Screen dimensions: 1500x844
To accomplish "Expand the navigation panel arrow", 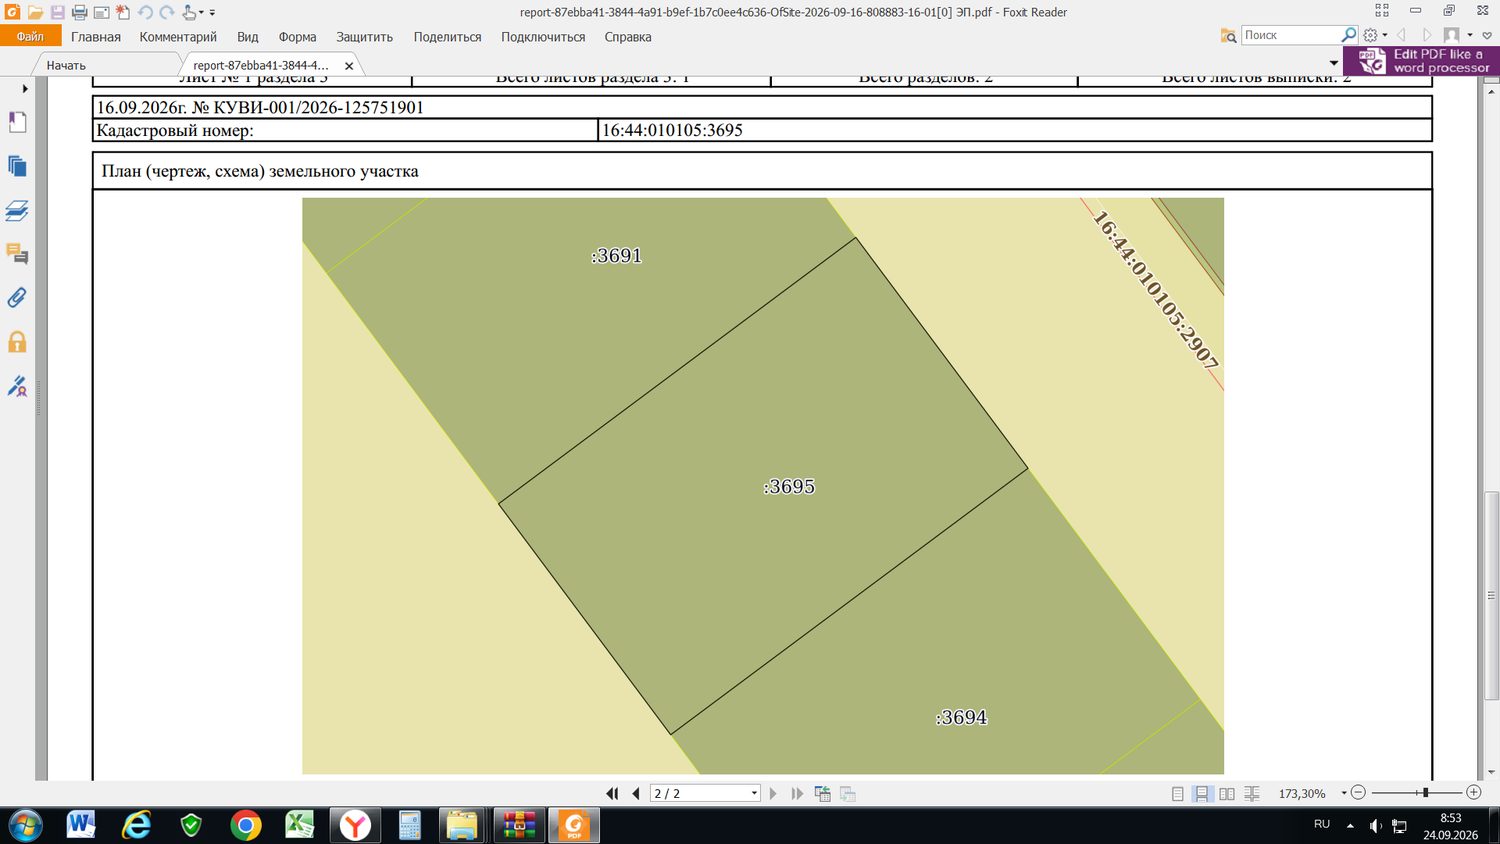I will pyautogui.click(x=25, y=89).
